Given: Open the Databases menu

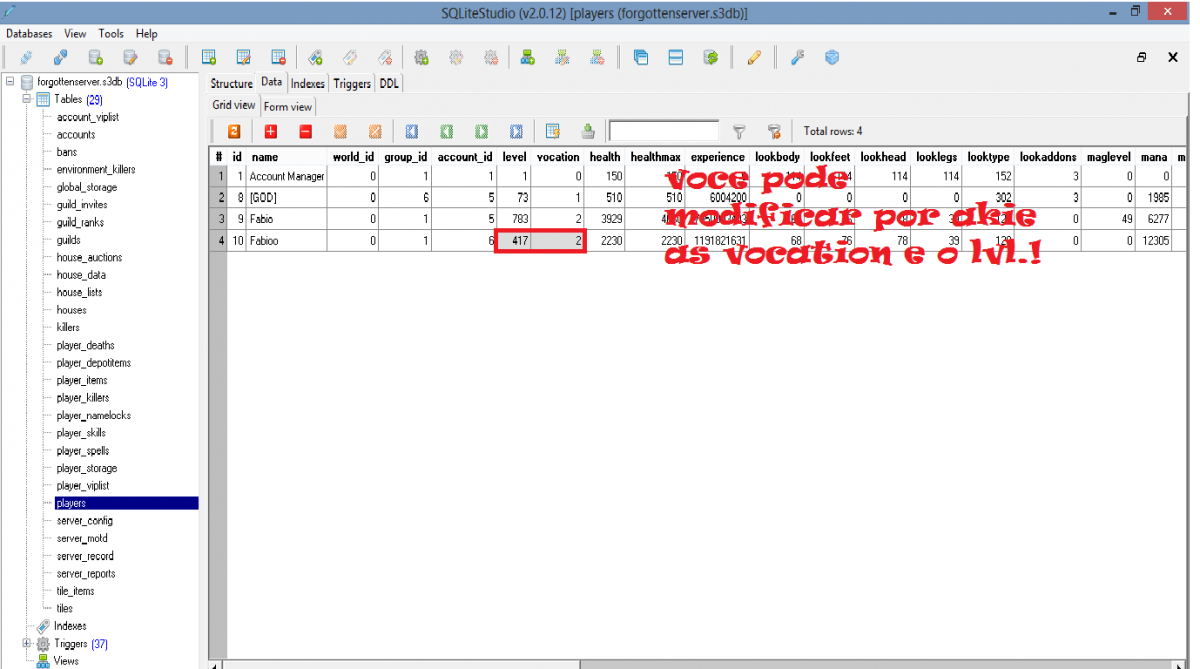Looking at the screenshot, I should point(29,34).
